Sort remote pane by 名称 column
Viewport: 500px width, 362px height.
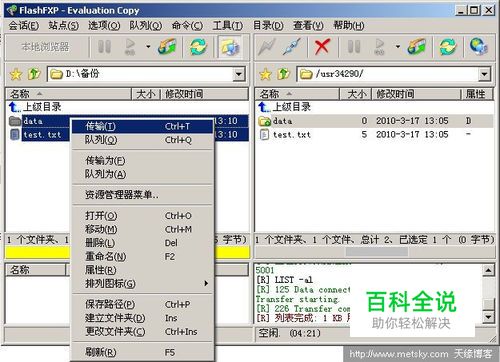[x=297, y=94]
